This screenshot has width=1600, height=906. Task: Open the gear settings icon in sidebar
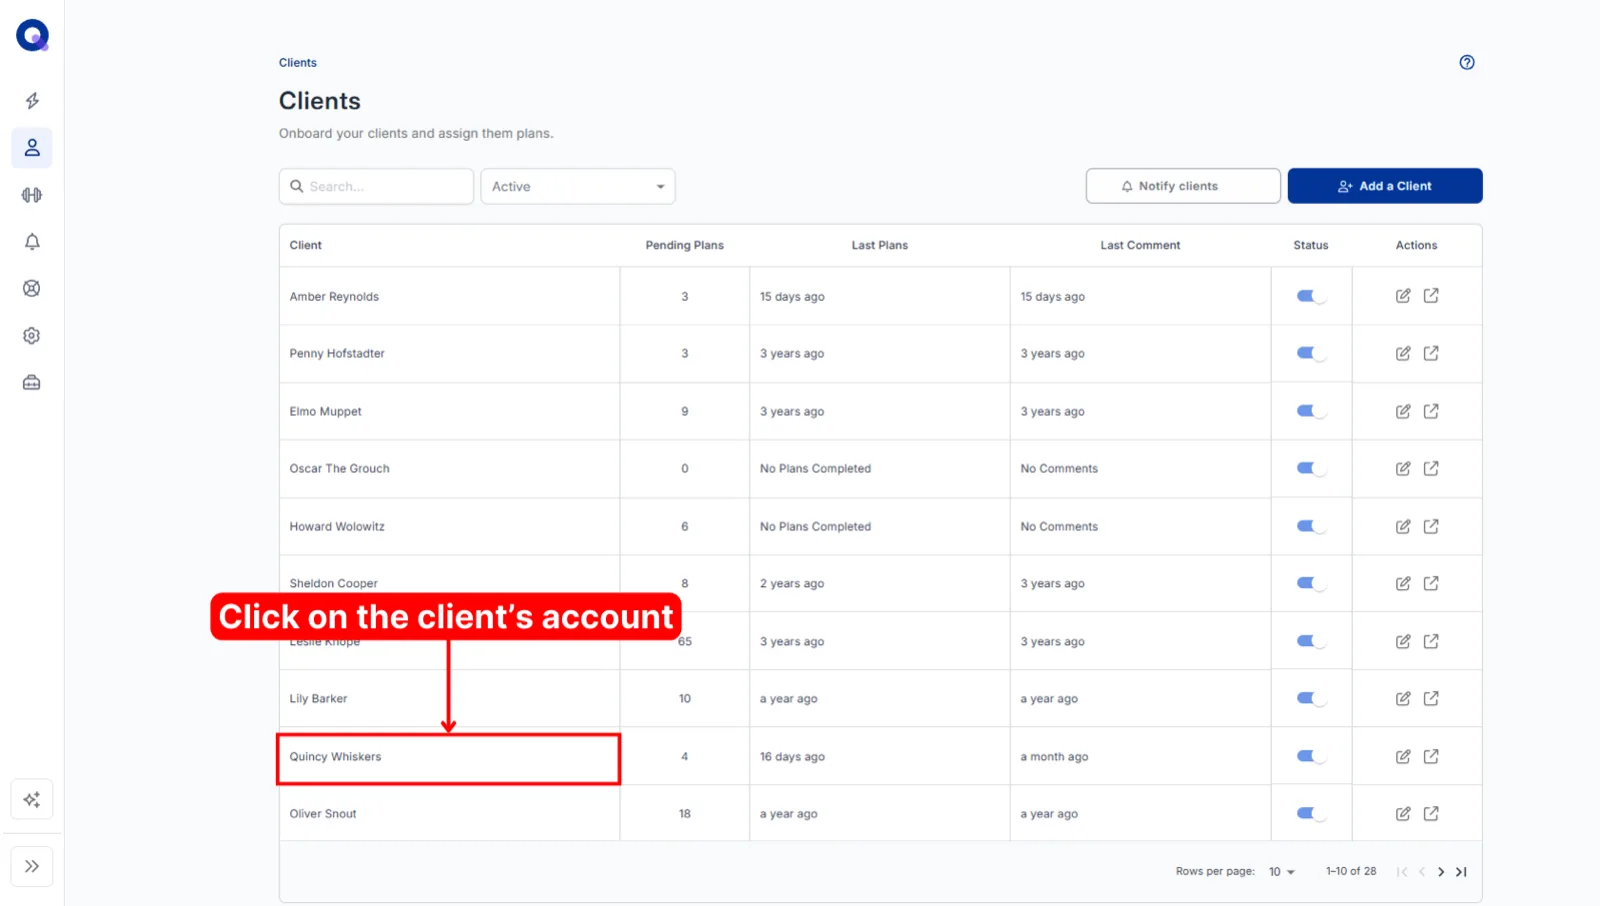32,336
